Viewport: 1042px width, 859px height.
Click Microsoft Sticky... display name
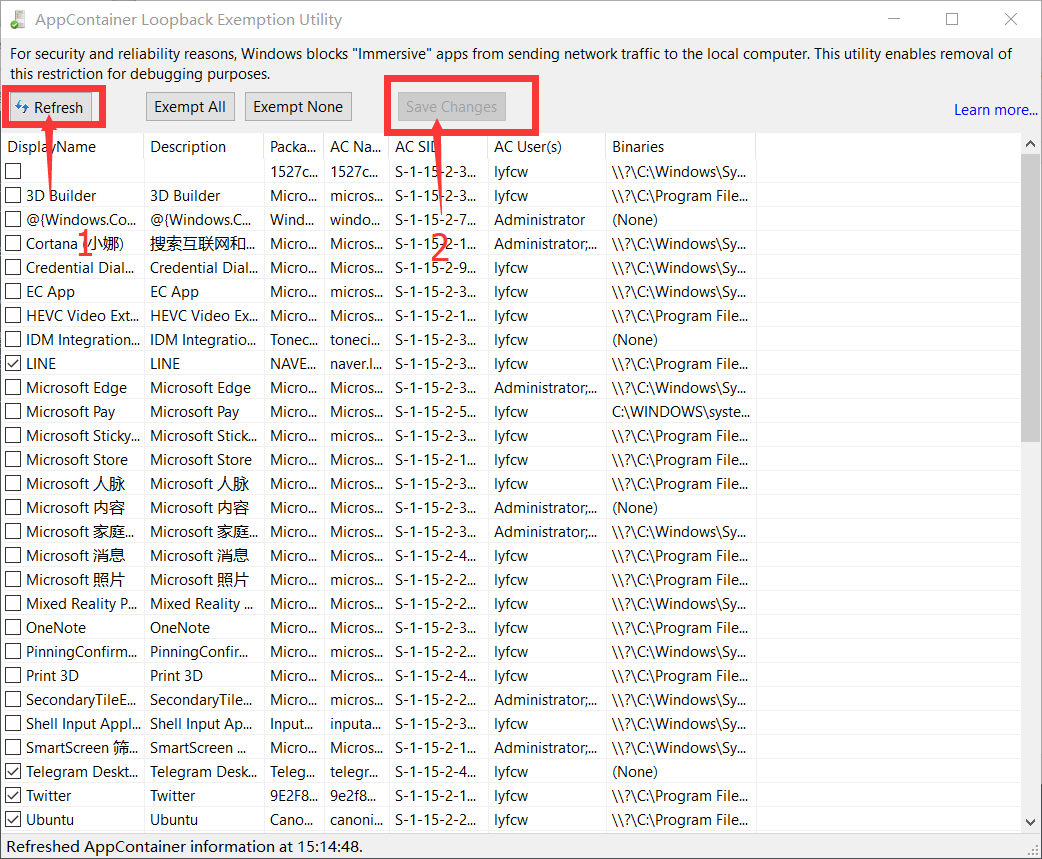(x=83, y=436)
